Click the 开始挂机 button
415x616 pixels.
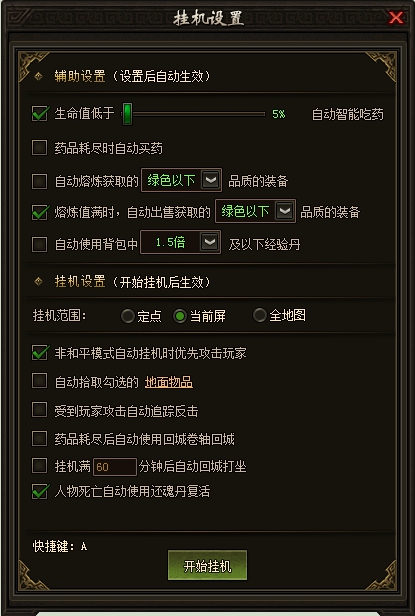pos(208,565)
